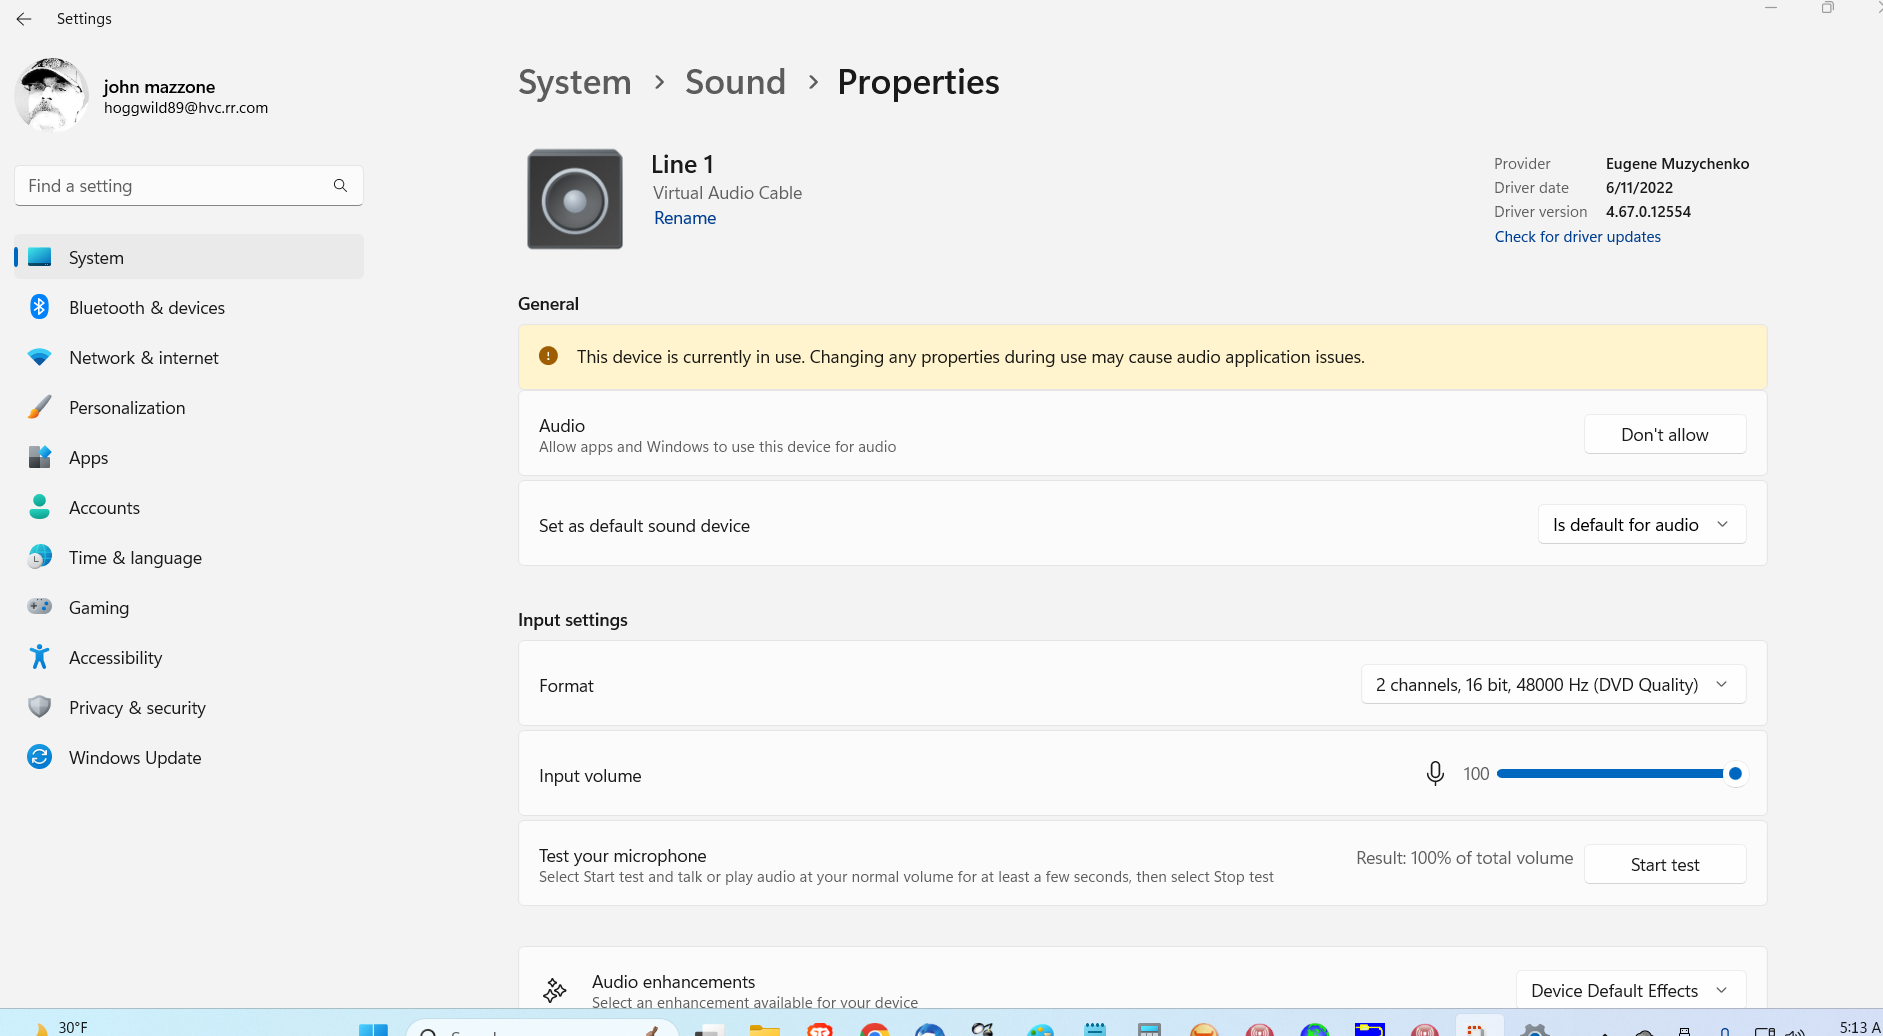Click the input volume slider handle
The height and width of the screenshot is (1036, 1883).
(1735, 774)
